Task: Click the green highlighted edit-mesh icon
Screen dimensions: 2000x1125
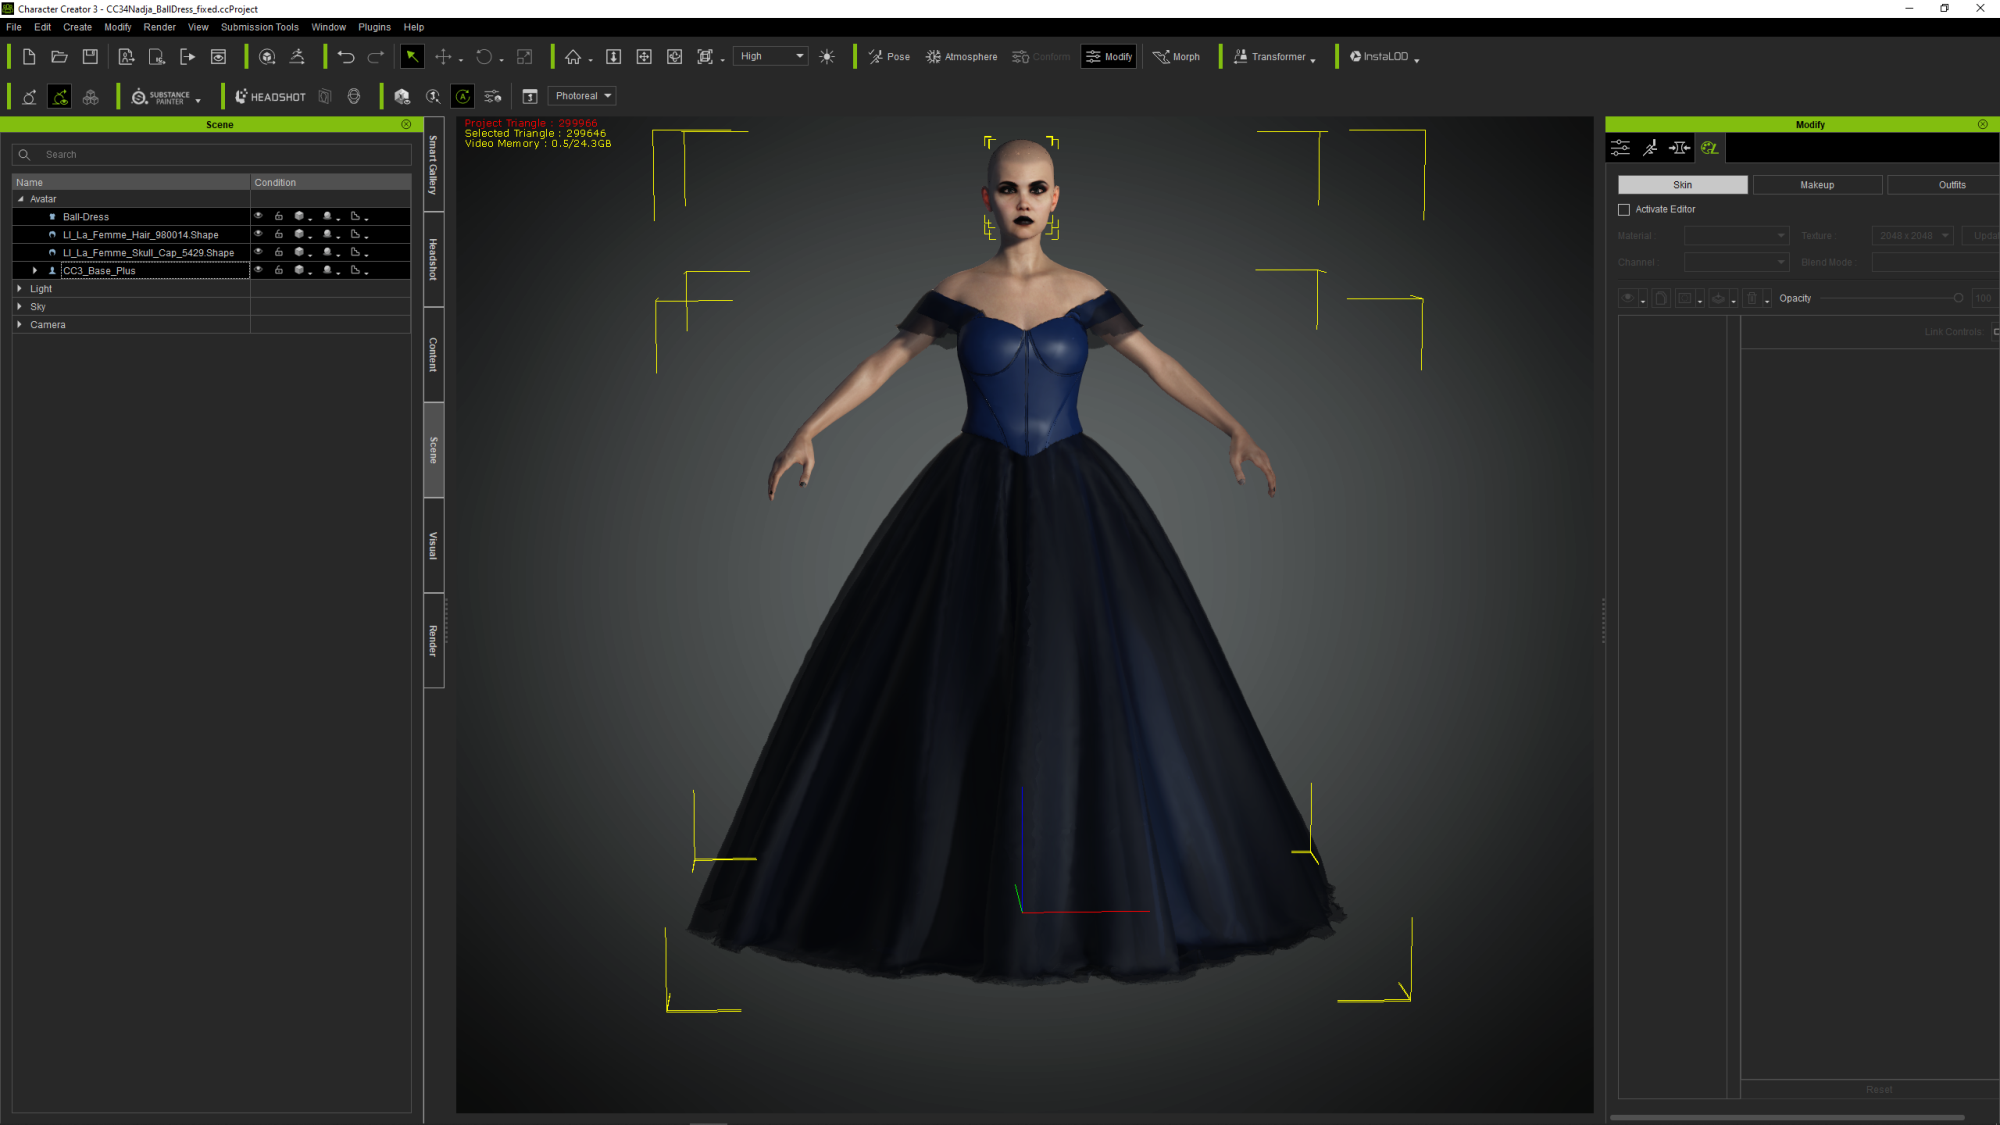Action: pos(60,97)
